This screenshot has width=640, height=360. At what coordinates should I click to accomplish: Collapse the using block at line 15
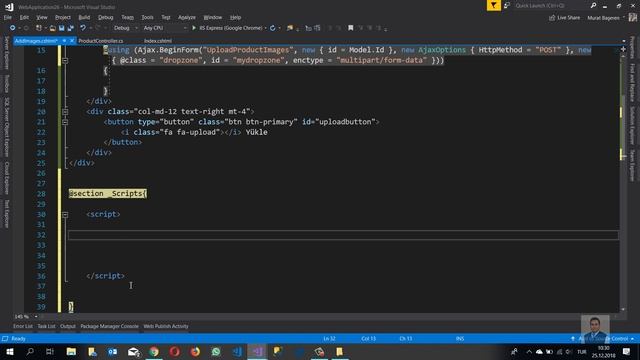pyautogui.click(x=65, y=60)
